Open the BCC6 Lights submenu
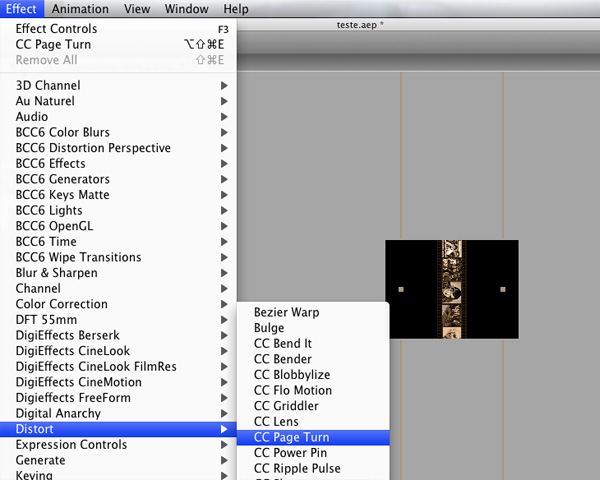600x480 pixels. click(x=49, y=211)
